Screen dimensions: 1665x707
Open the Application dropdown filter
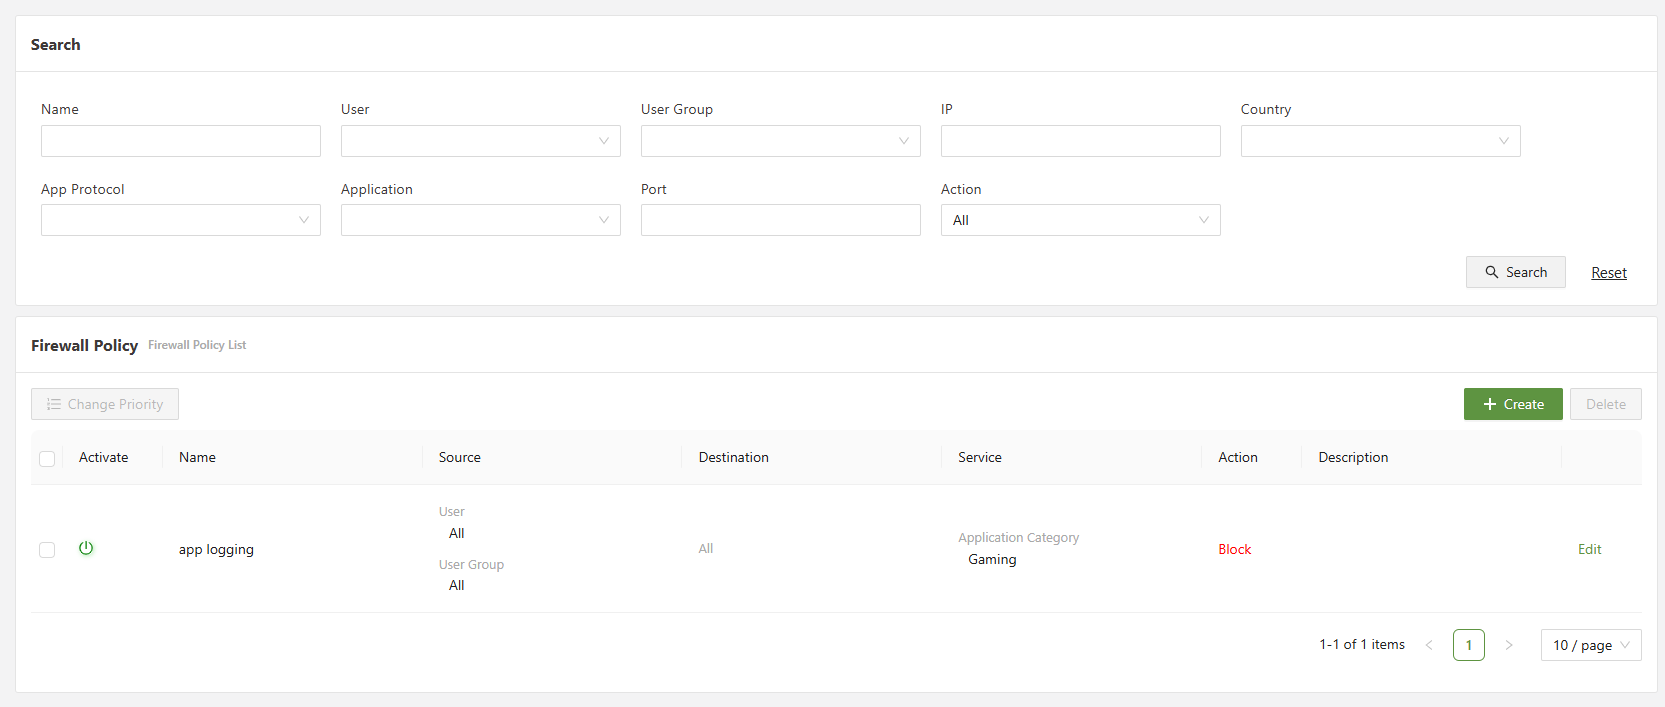pos(480,220)
